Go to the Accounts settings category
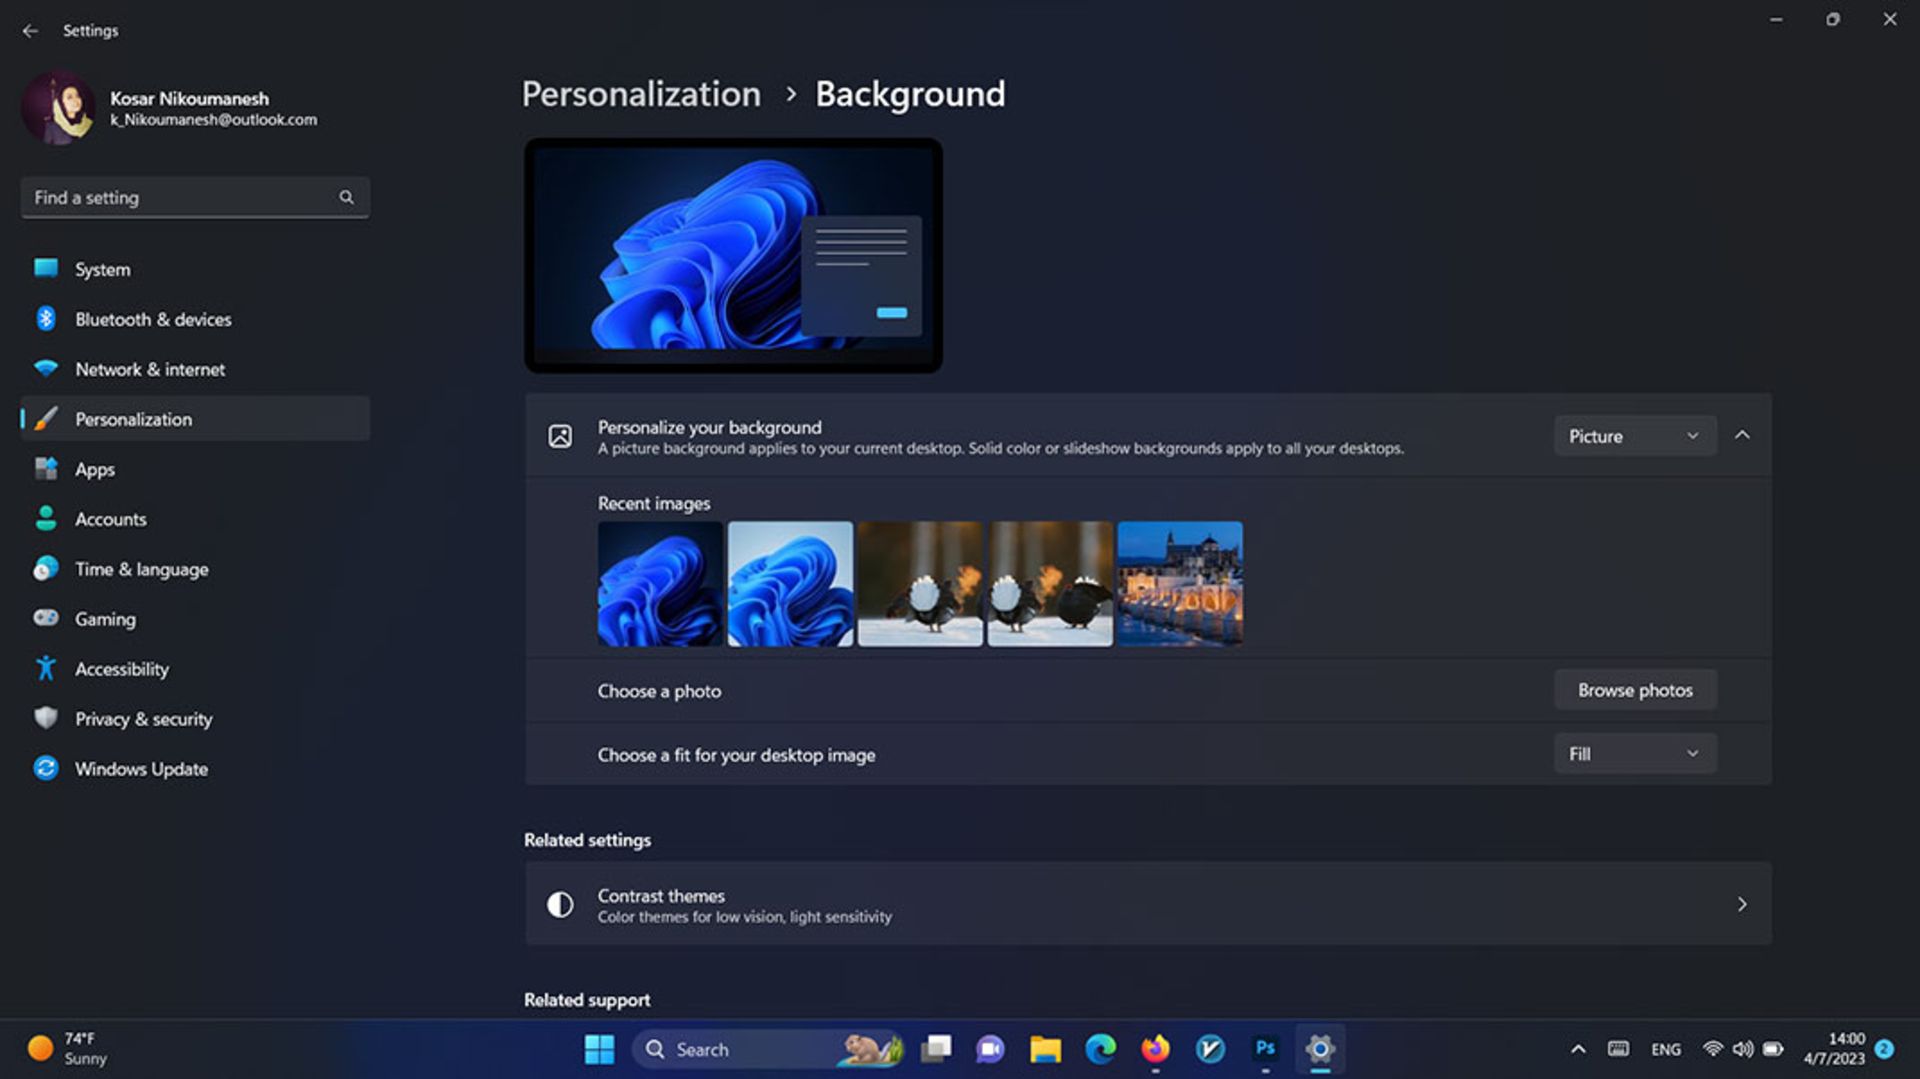The height and width of the screenshot is (1079, 1920). 110,519
